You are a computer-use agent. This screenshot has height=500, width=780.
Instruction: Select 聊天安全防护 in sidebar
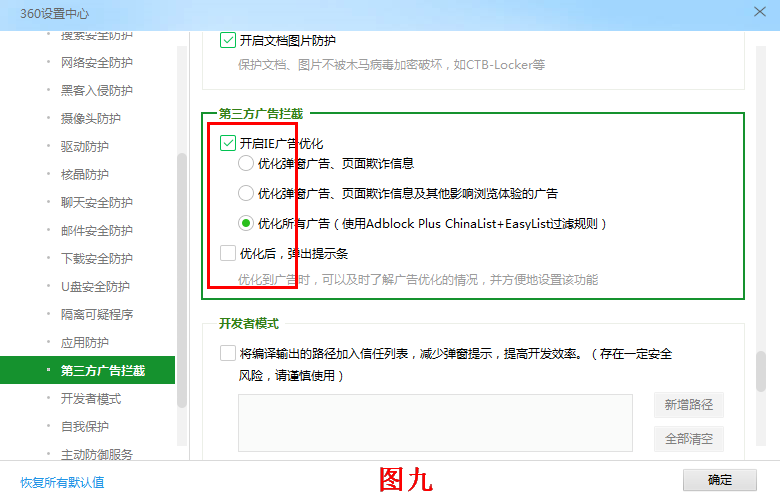point(97,202)
